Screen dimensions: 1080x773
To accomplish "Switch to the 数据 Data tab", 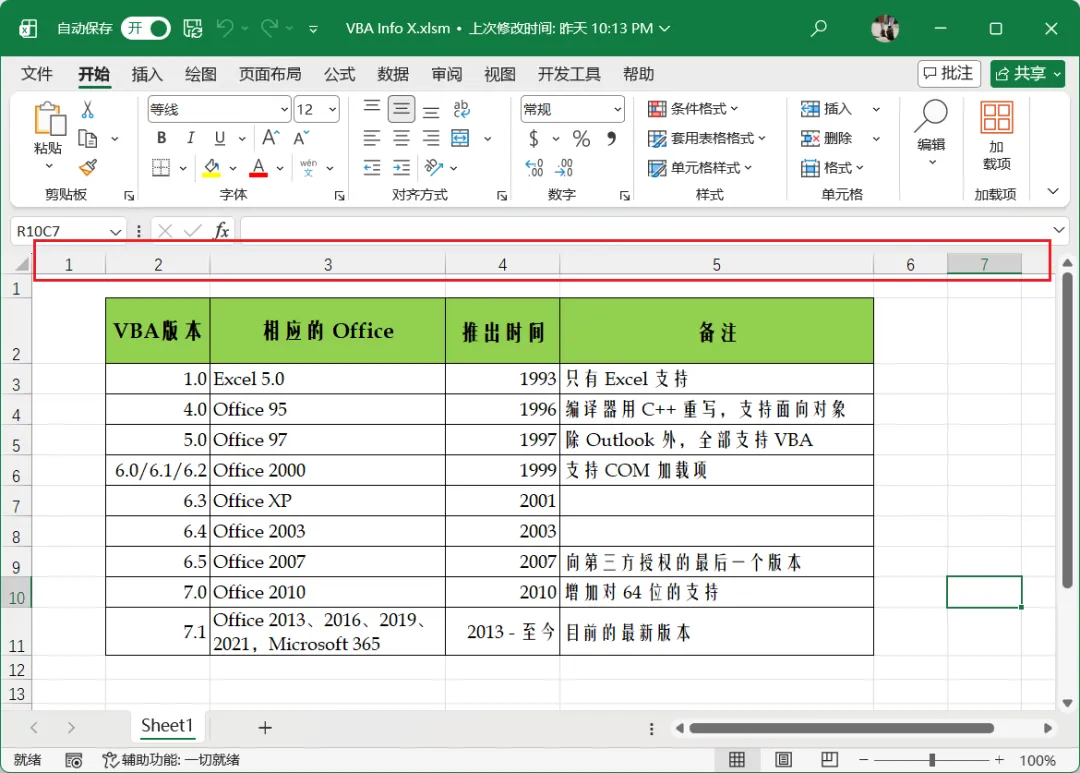I will tap(393, 74).
